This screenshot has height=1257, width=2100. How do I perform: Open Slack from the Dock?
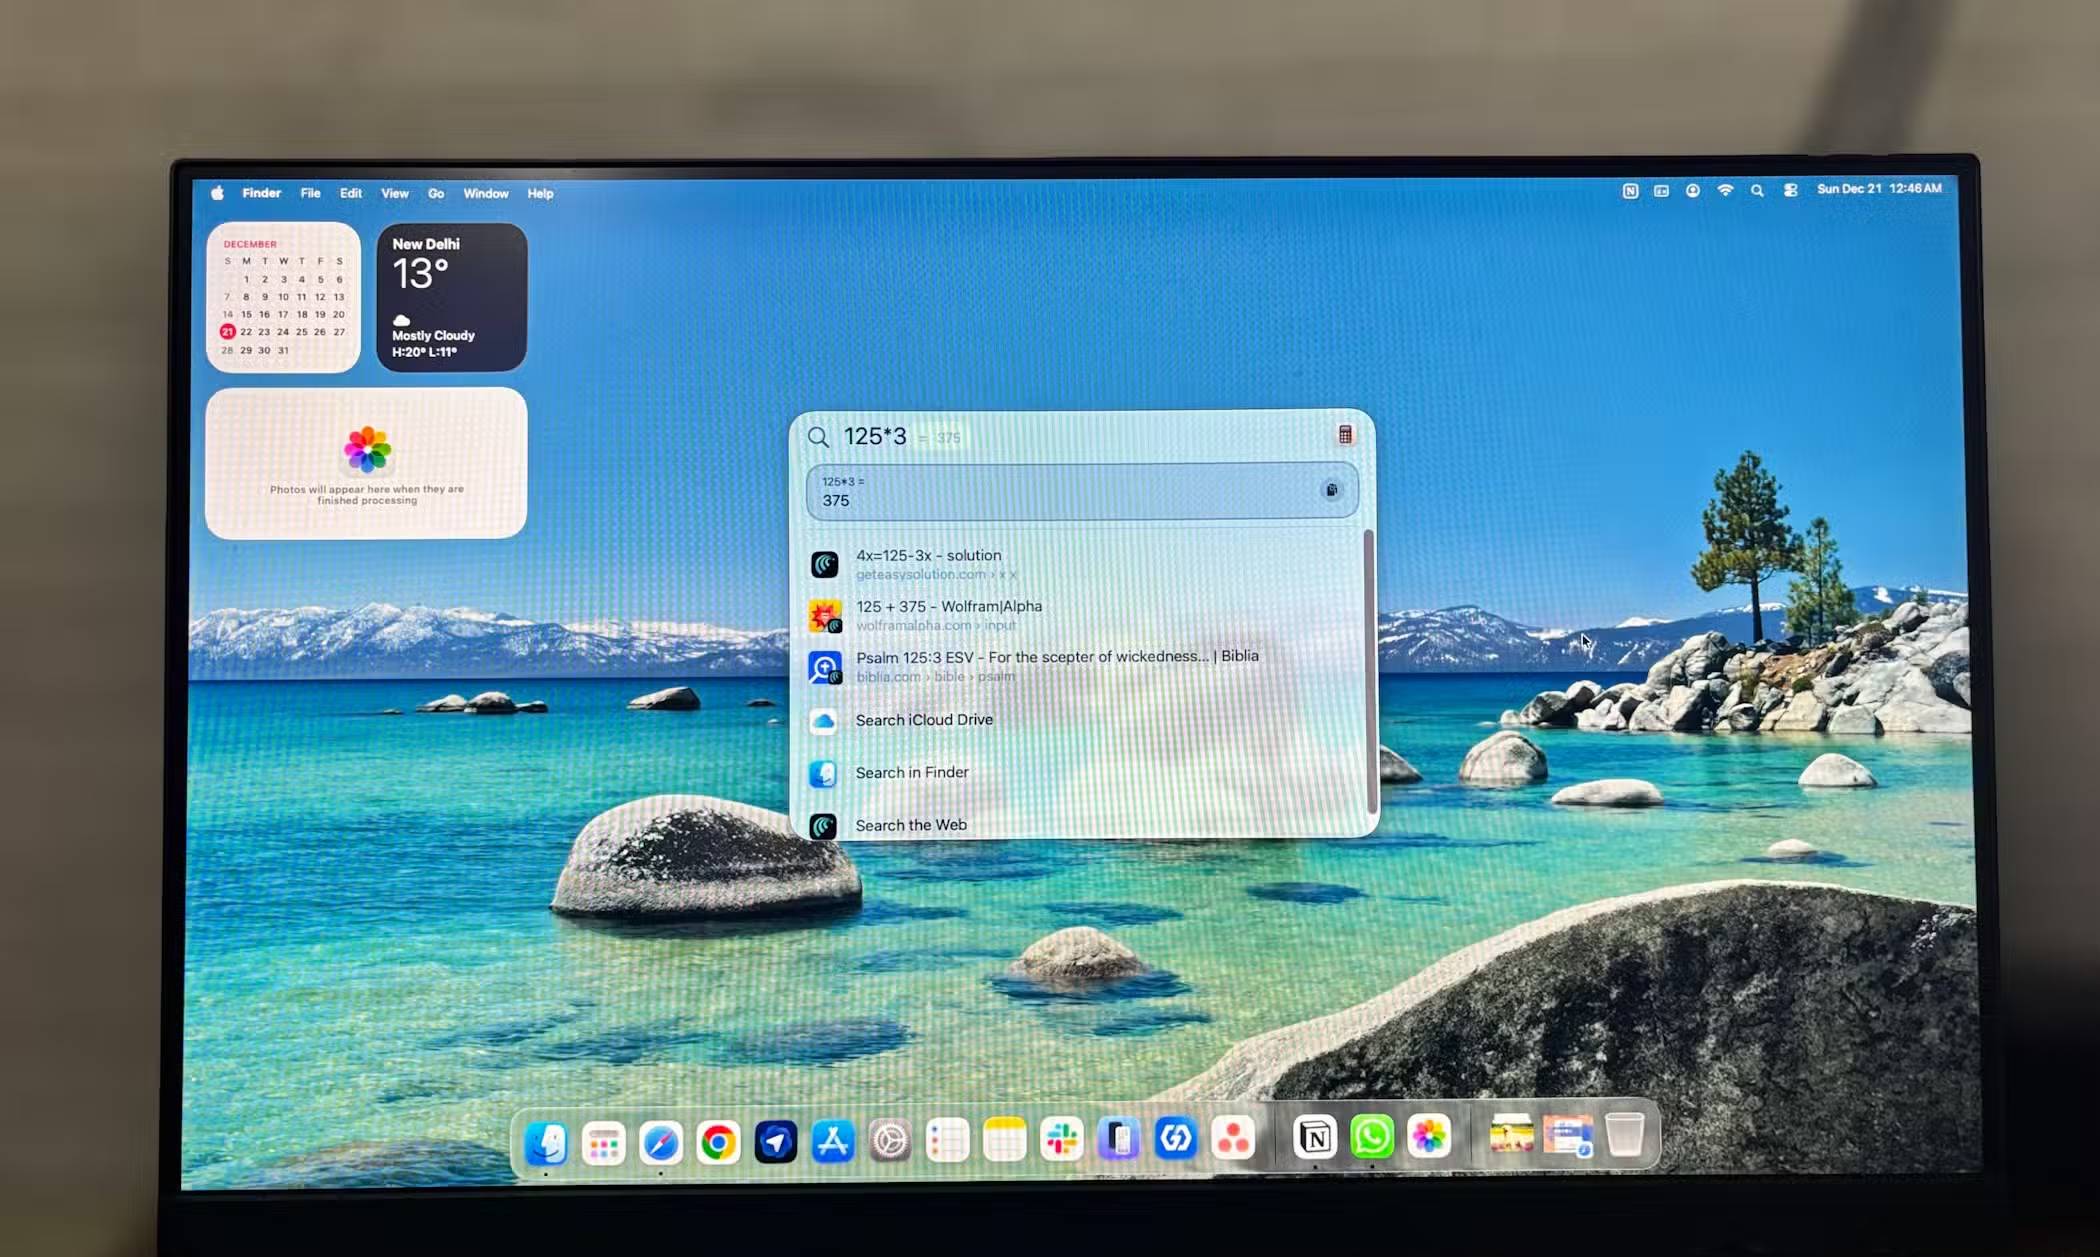(1062, 1139)
